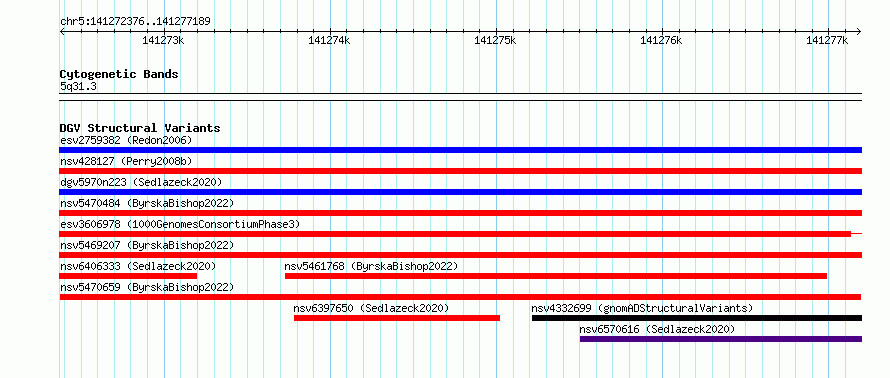This screenshot has width=890, height=378.
Task: Open the esv3606978 (1000GenomesConsortiumPhase3) label
Action: (x=180, y=224)
